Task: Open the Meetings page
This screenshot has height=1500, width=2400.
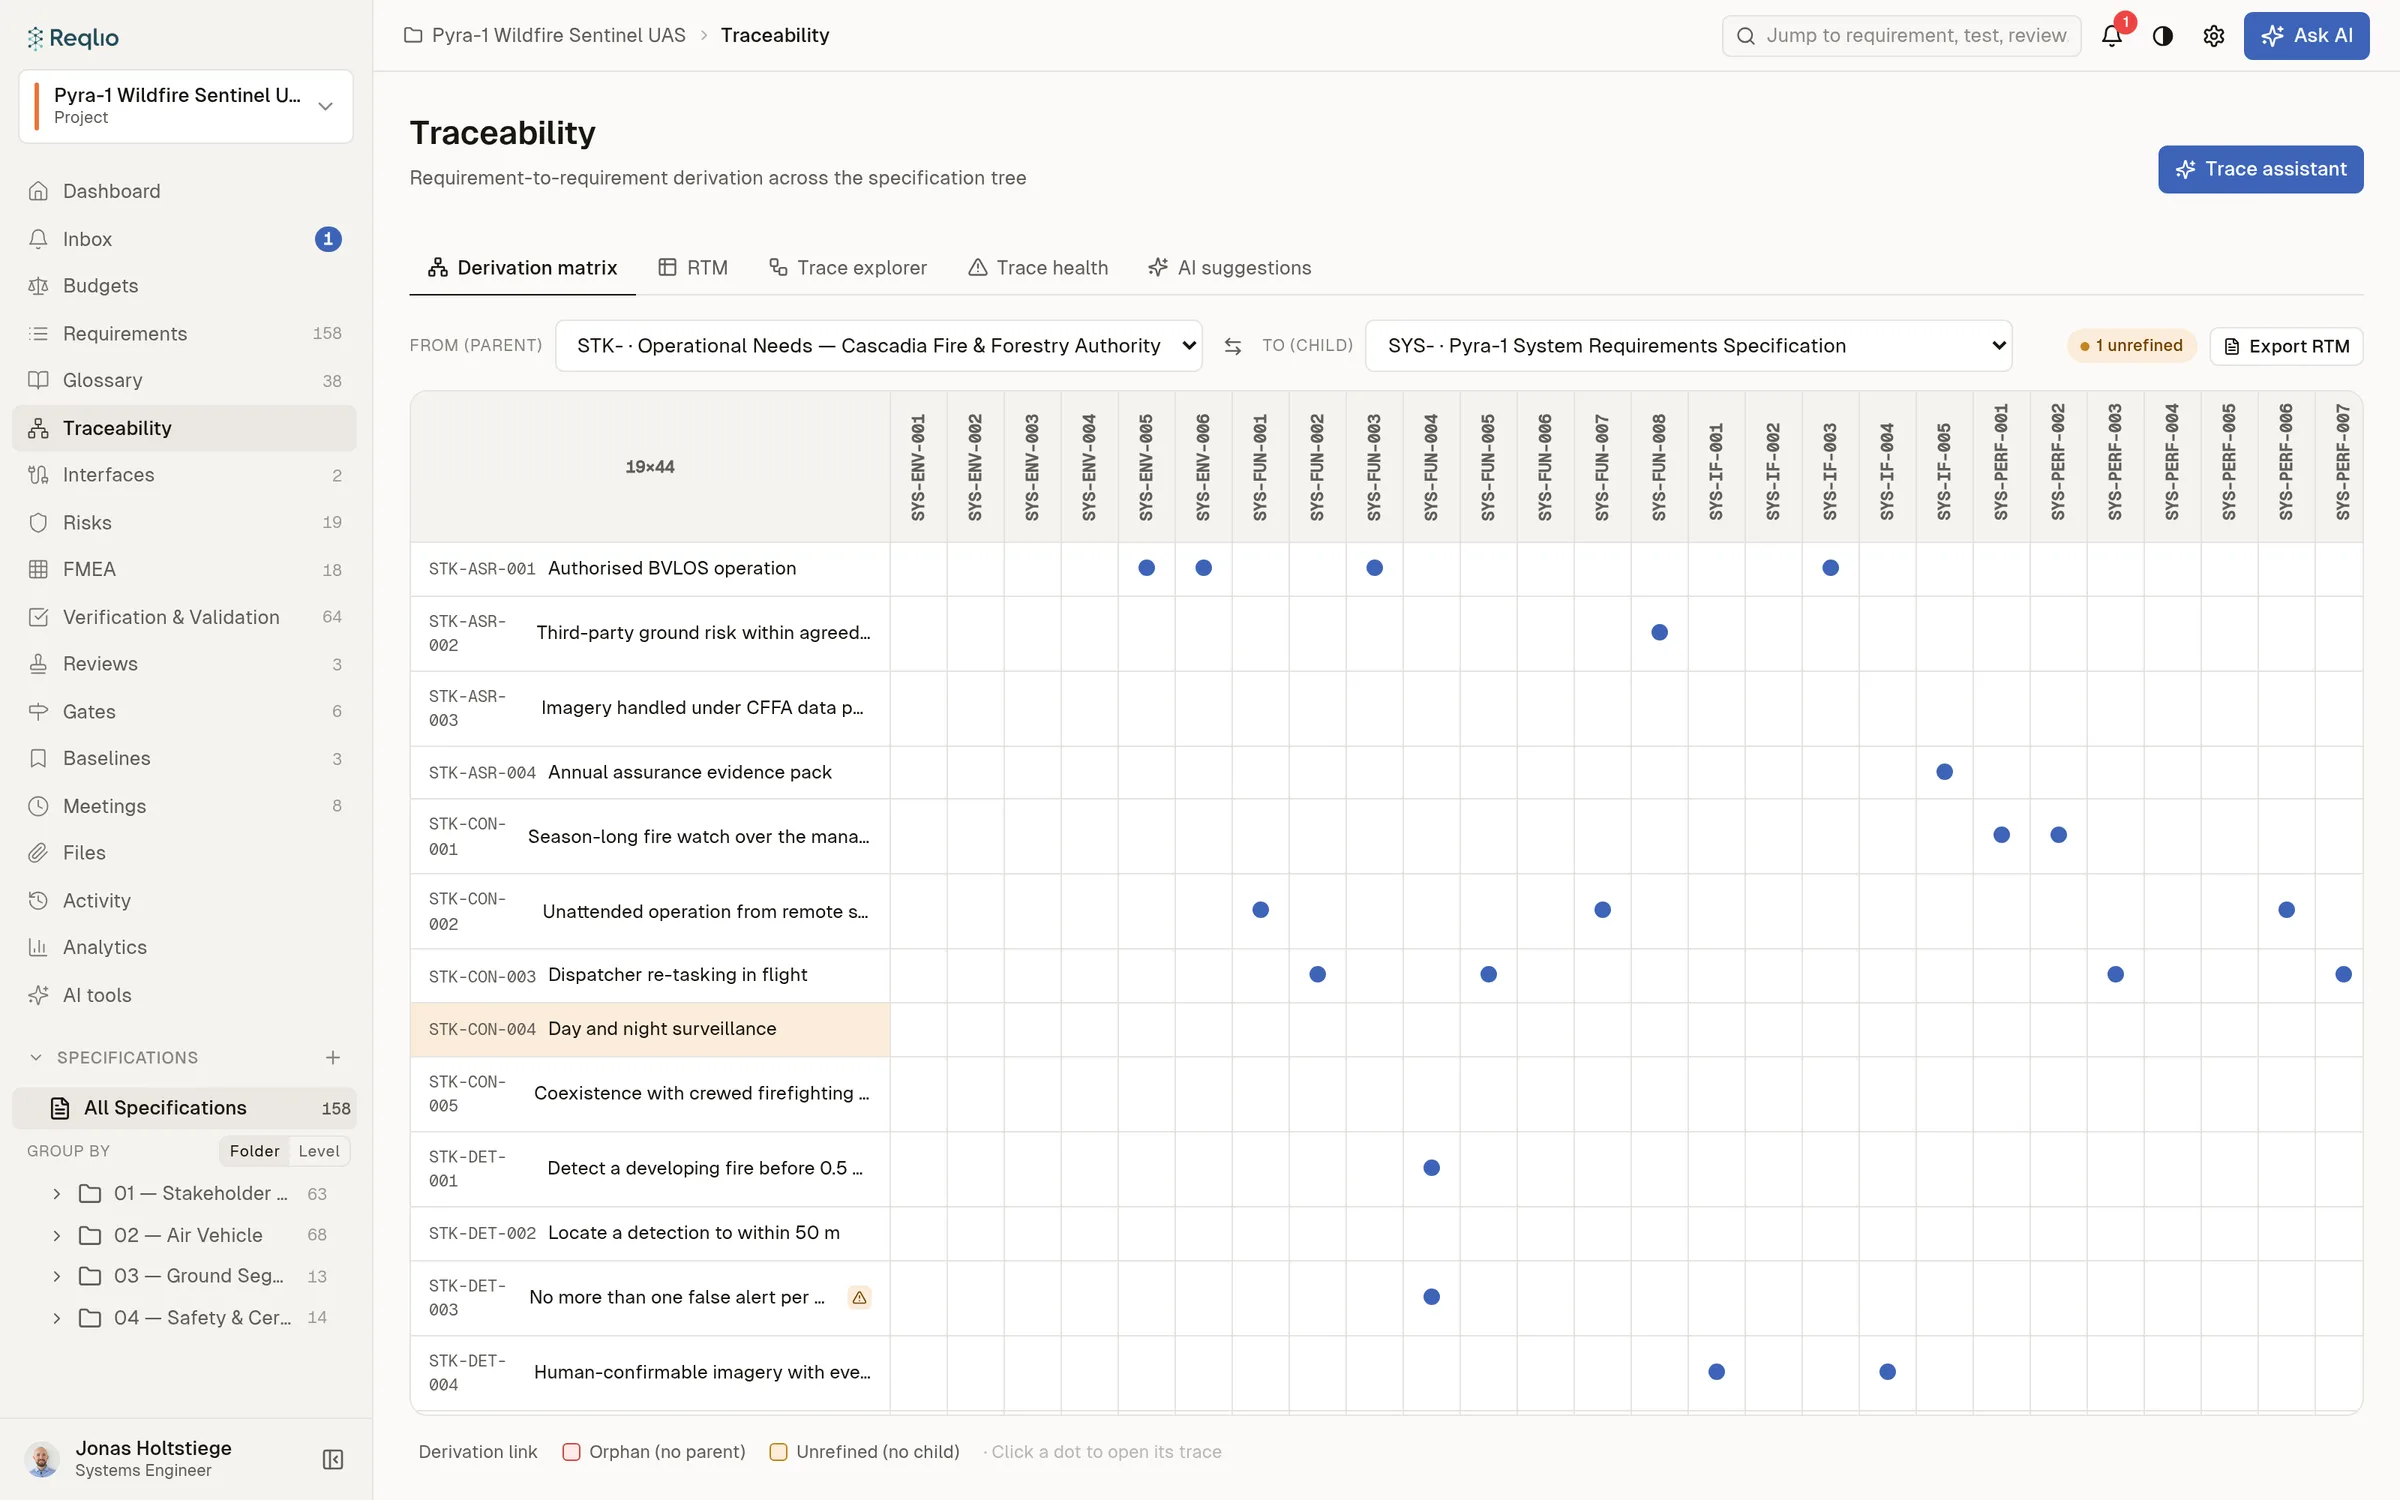Action: (x=185, y=806)
